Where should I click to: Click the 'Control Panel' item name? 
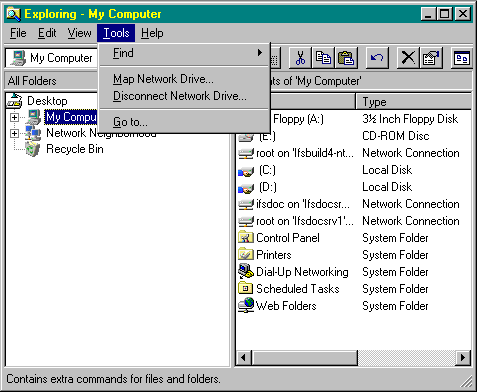[x=288, y=238]
